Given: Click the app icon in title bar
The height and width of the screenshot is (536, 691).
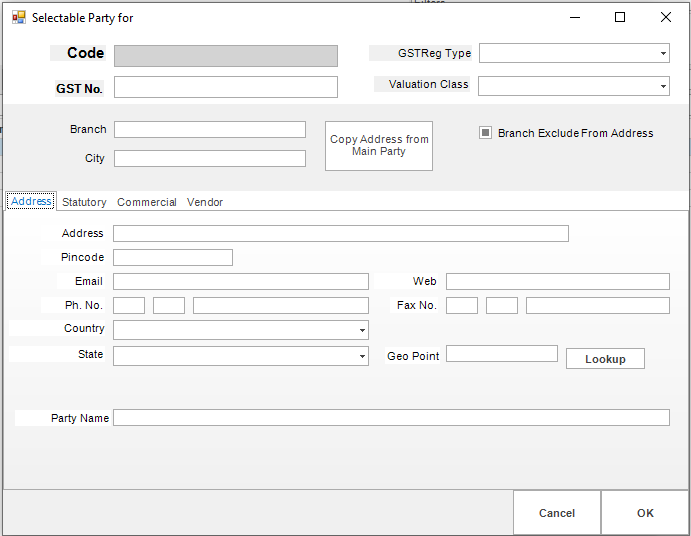Looking at the screenshot, I should 18,18.
